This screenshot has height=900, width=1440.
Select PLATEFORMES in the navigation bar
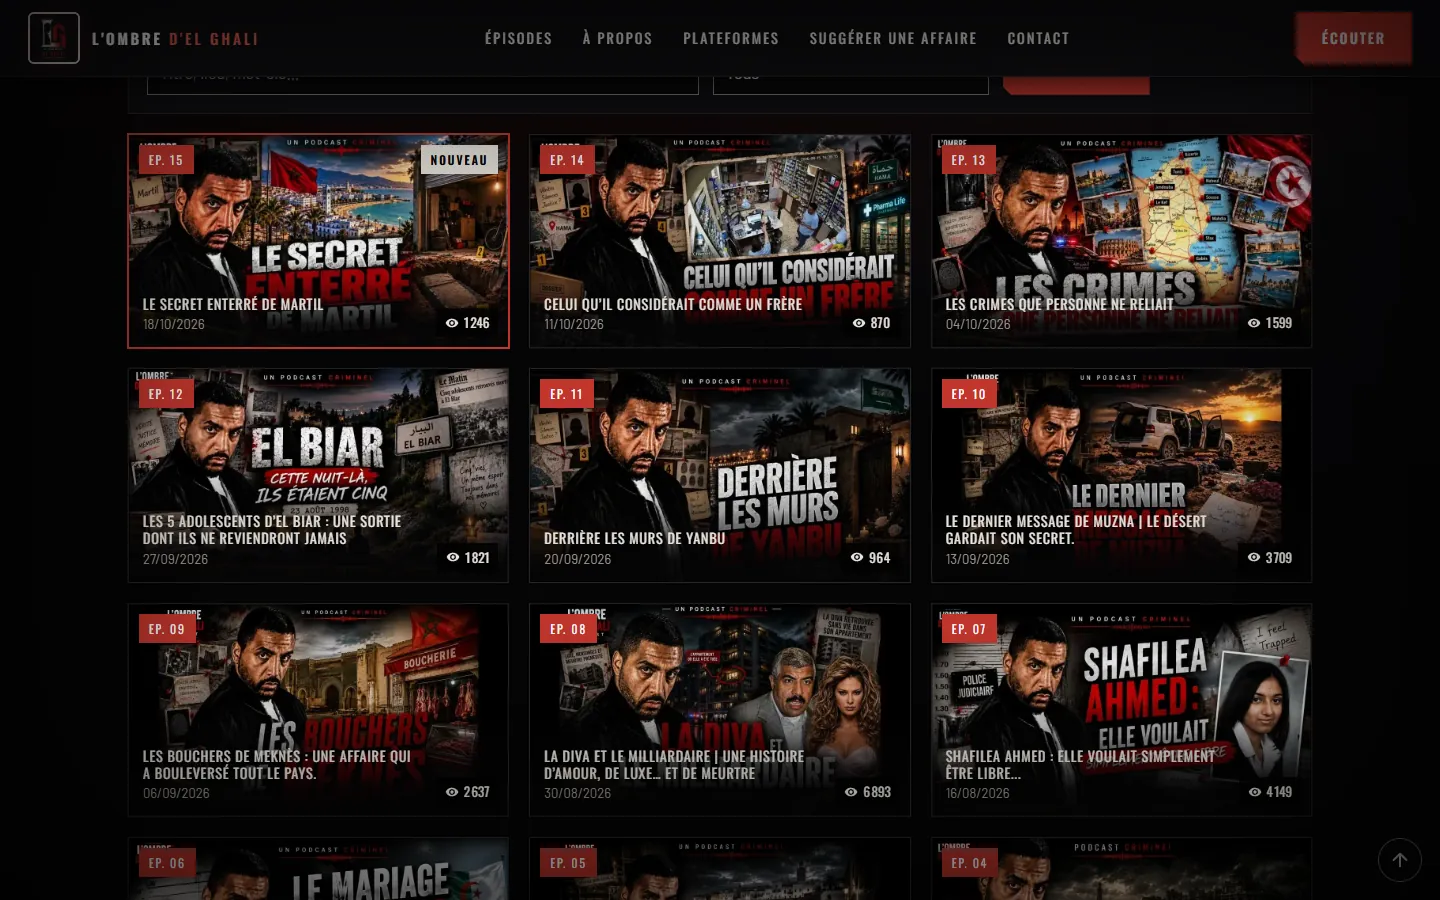[731, 38]
